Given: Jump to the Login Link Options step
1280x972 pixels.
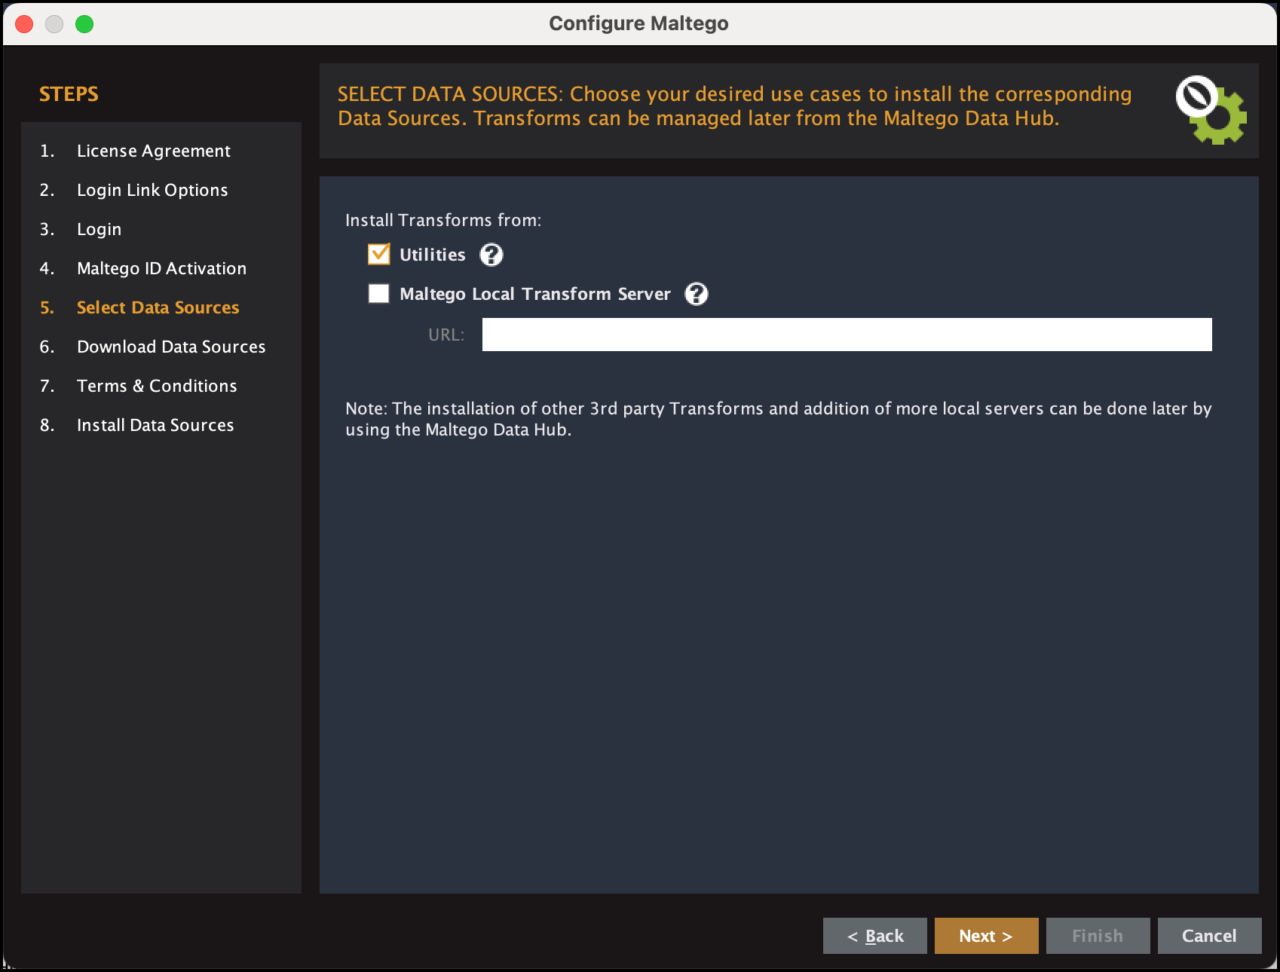Looking at the screenshot, I should point(152,190).
